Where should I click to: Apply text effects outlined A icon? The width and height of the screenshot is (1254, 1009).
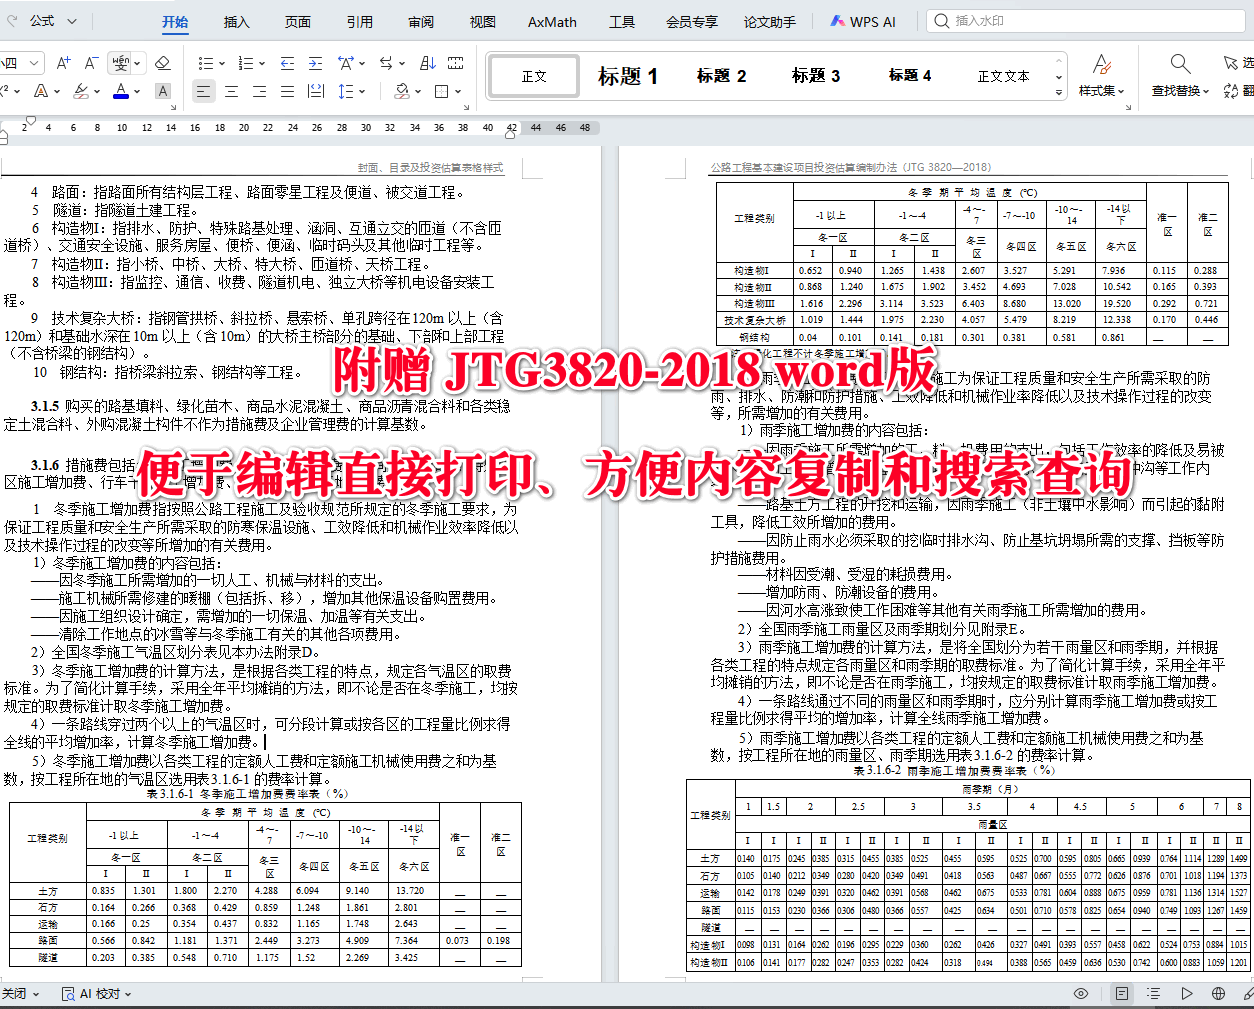40,91
